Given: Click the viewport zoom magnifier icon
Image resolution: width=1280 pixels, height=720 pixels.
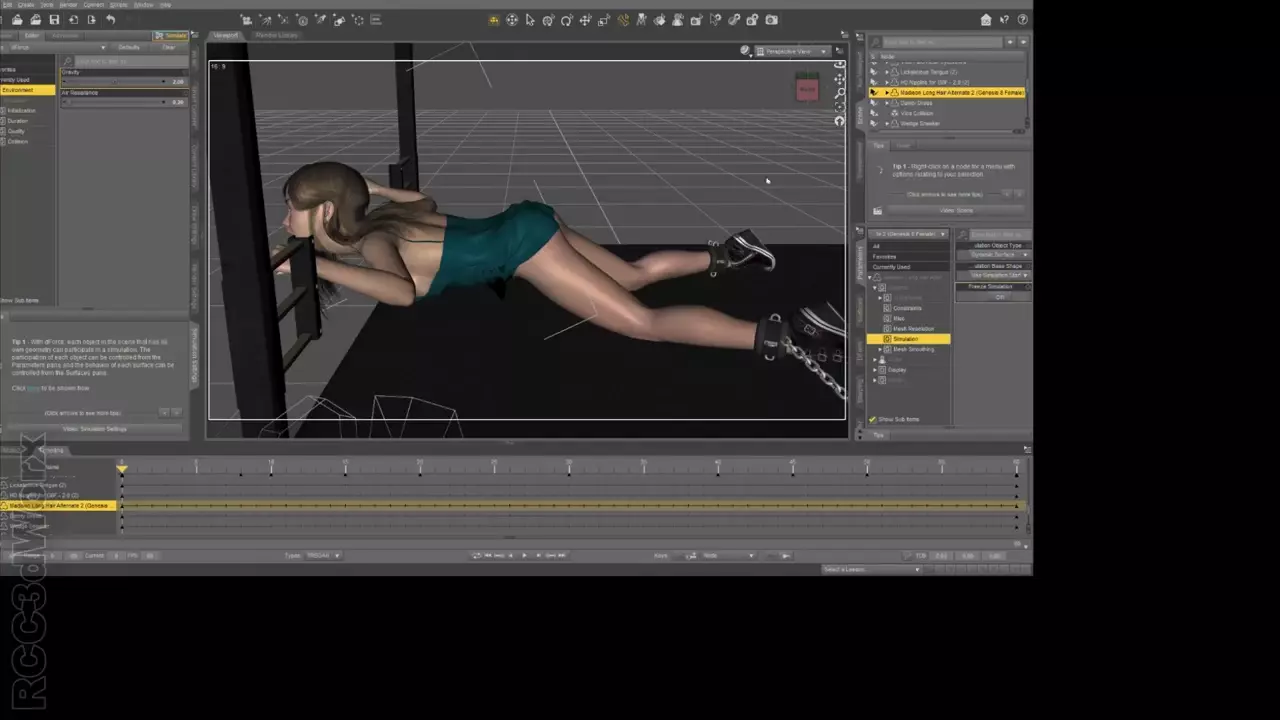Looking at the screenshot, I should (840, 92).
